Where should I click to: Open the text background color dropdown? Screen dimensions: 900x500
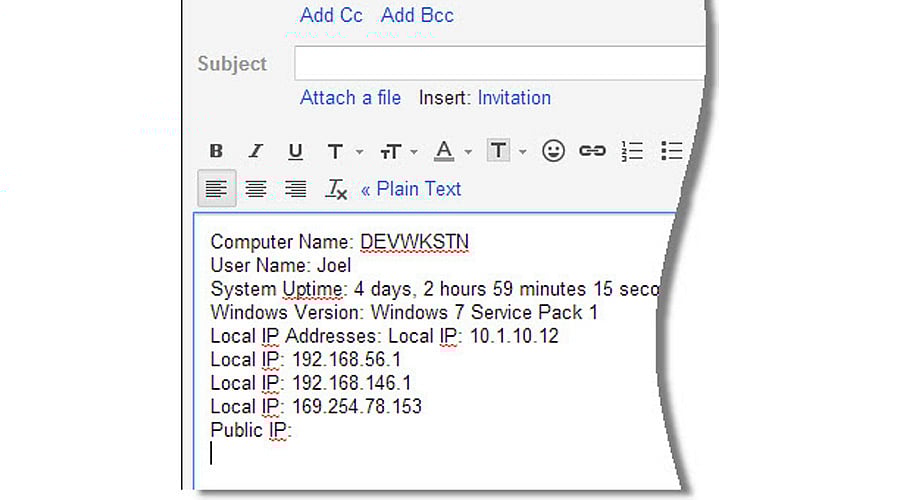[x=505, y=151]
